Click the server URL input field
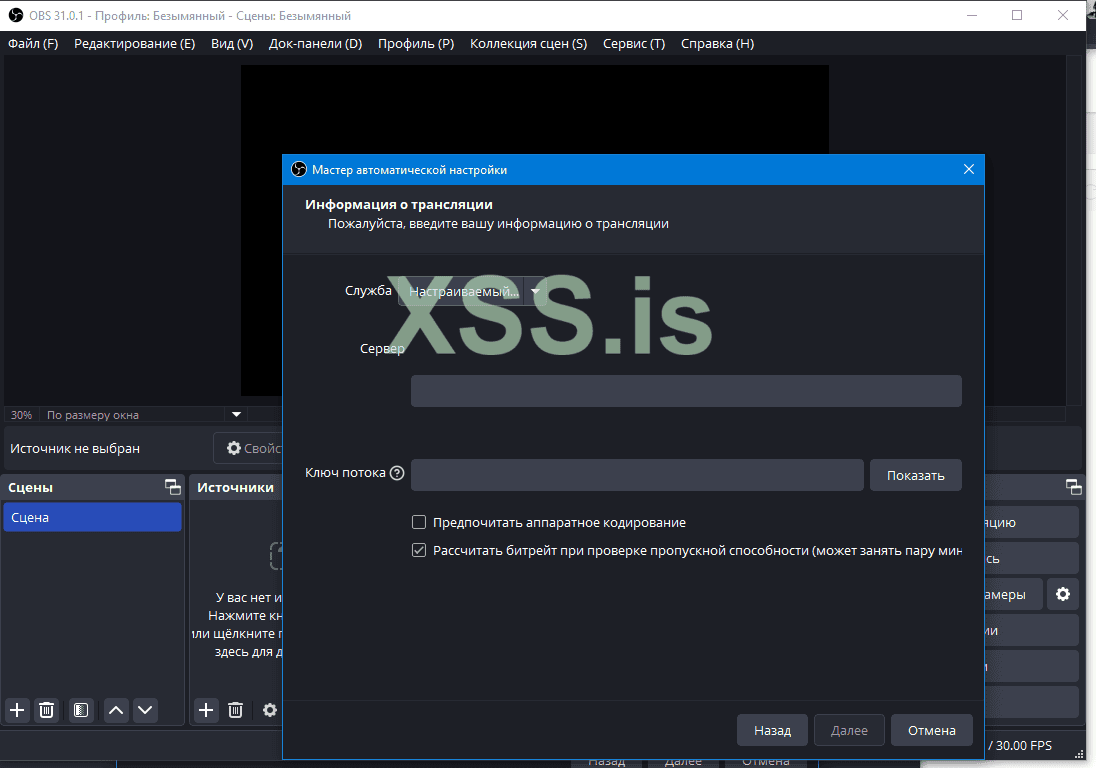 [x=686, y=391]
